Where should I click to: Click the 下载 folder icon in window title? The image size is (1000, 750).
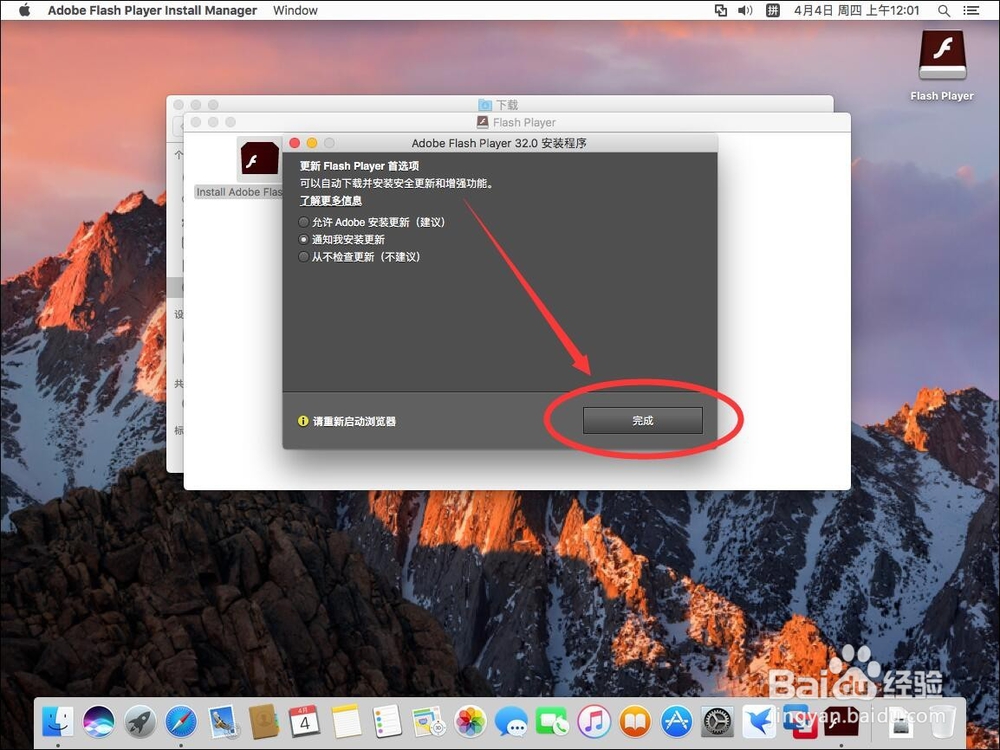pos(485,104)
